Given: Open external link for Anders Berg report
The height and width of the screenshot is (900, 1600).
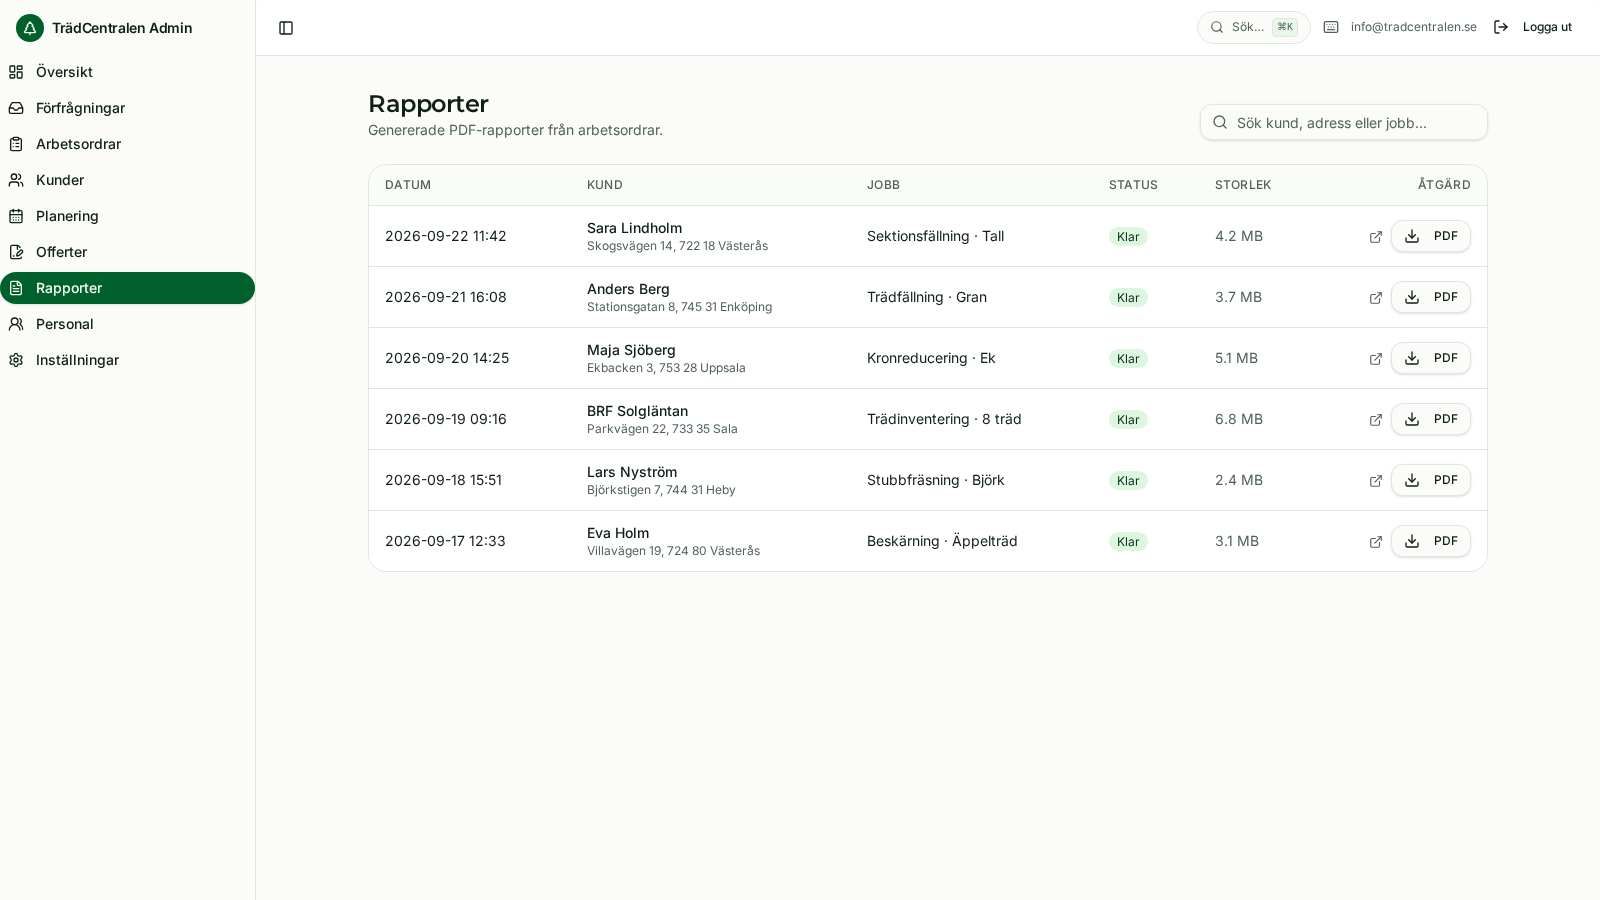Looking at the screenshot, I should pyautogui.click(x=1376, y=298).
